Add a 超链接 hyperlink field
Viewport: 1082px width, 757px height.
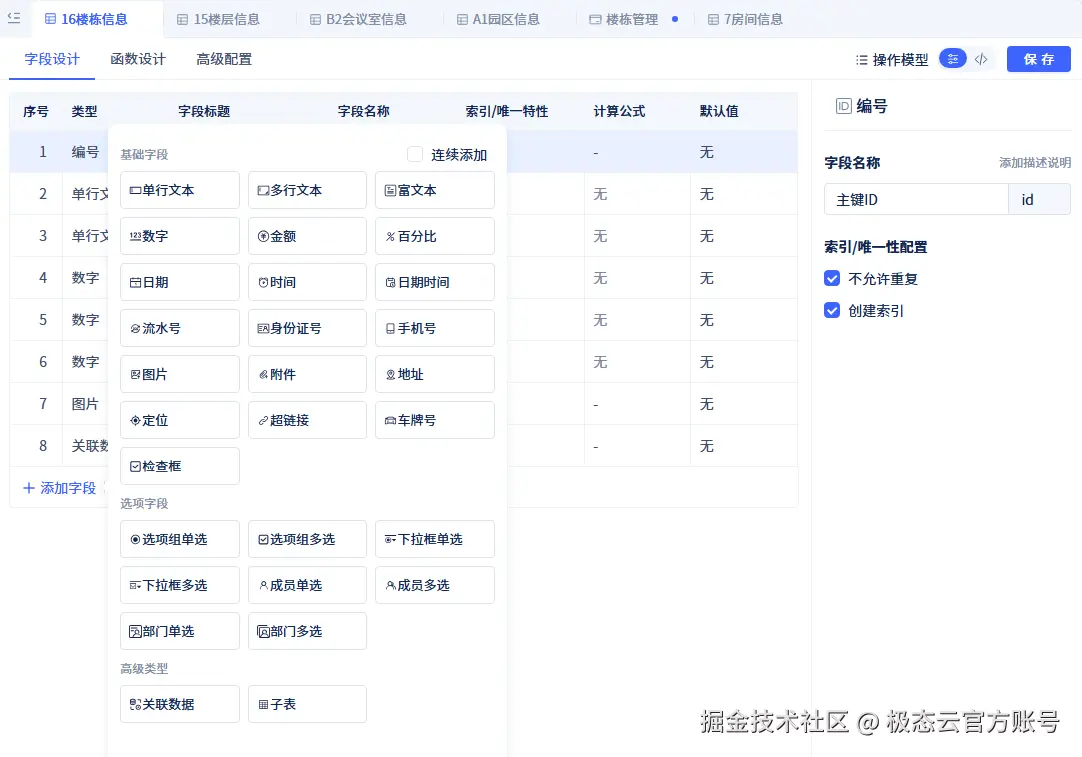click(x=307, y=420)
